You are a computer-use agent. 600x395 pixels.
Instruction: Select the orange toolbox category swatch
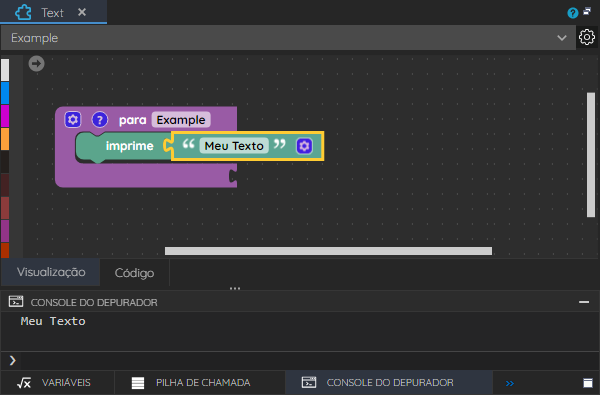coord(5,139)
